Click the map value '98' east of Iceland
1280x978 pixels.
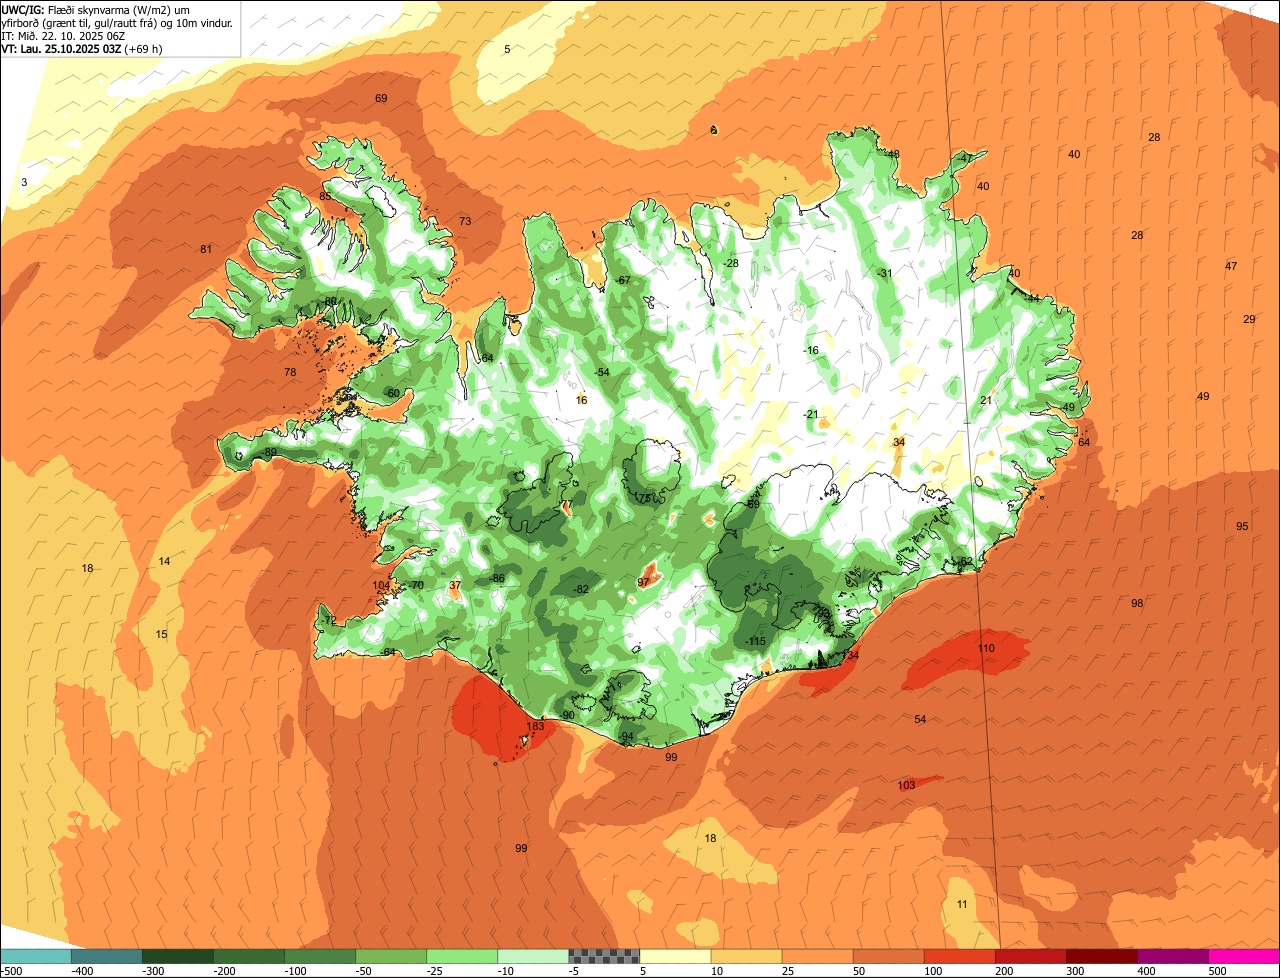(1137, 603)
